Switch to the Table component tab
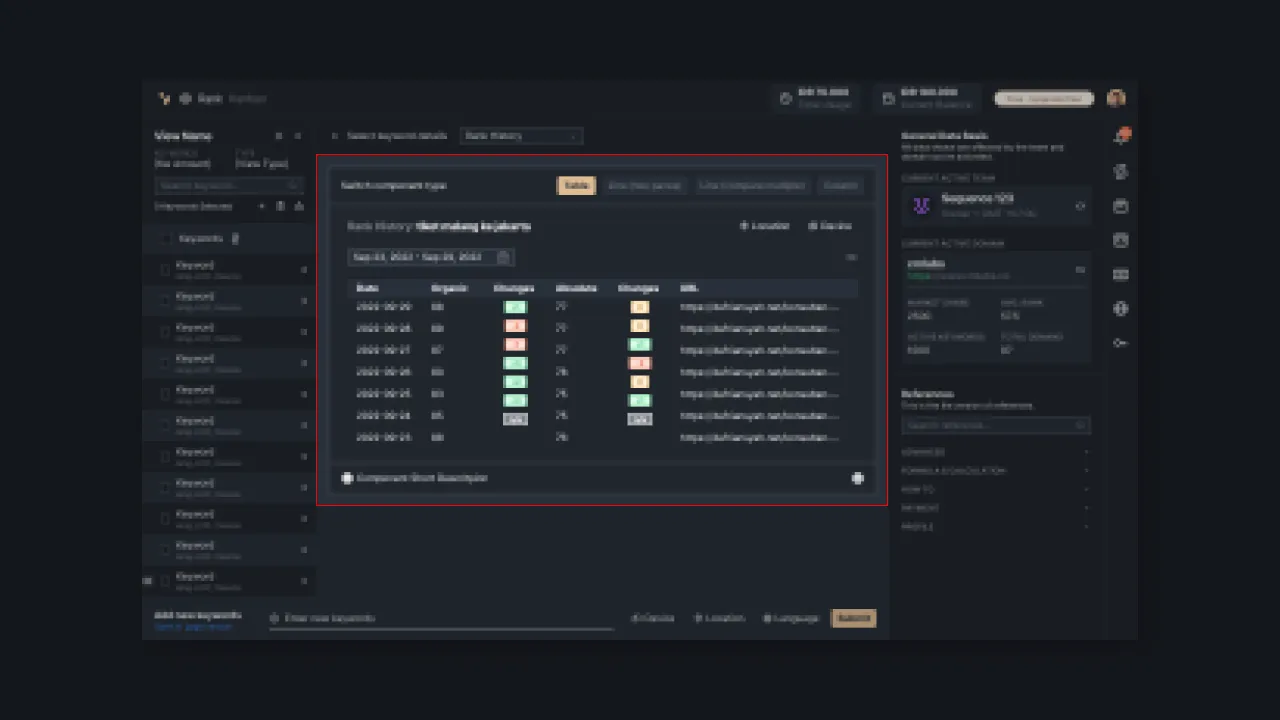1280x720 pixels. pyautogui.click(x=576, y=185)
